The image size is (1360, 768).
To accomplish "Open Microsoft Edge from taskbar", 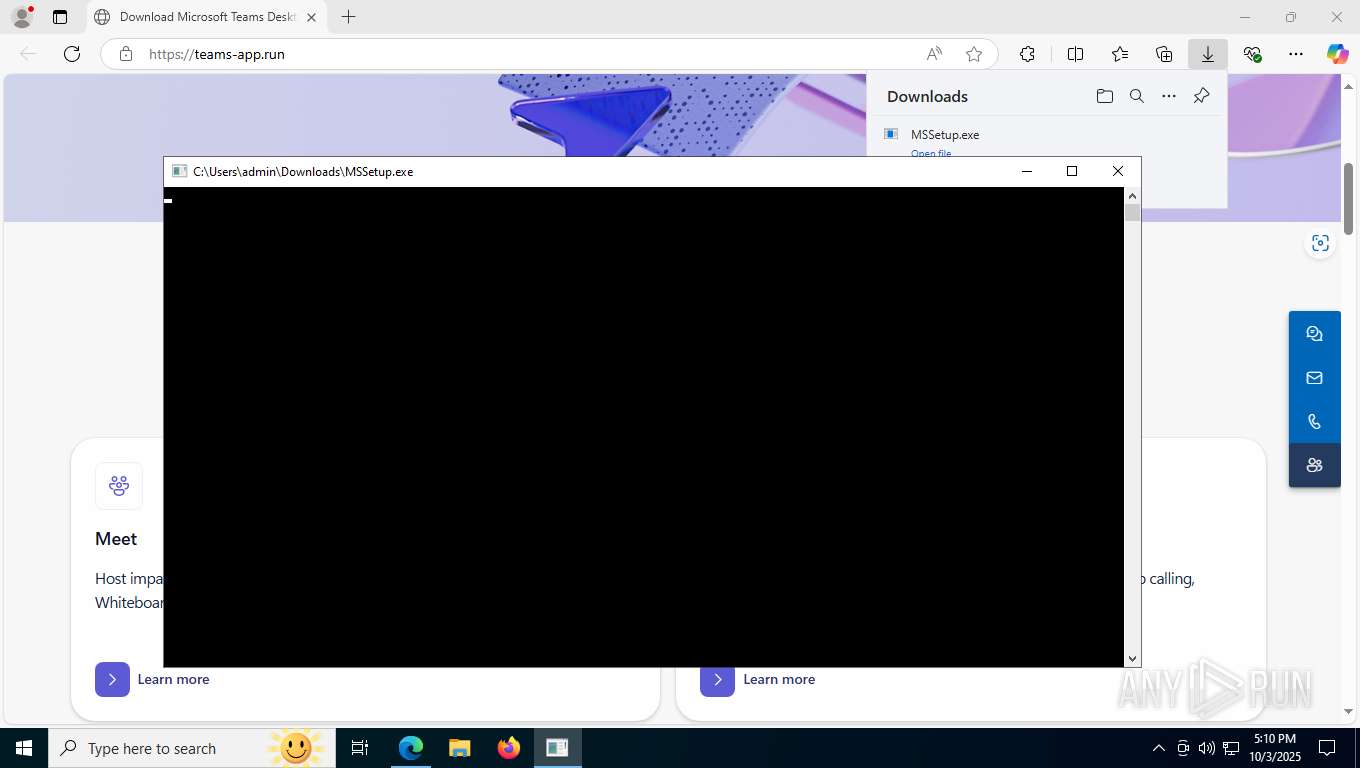I will (x=411, y=748).
